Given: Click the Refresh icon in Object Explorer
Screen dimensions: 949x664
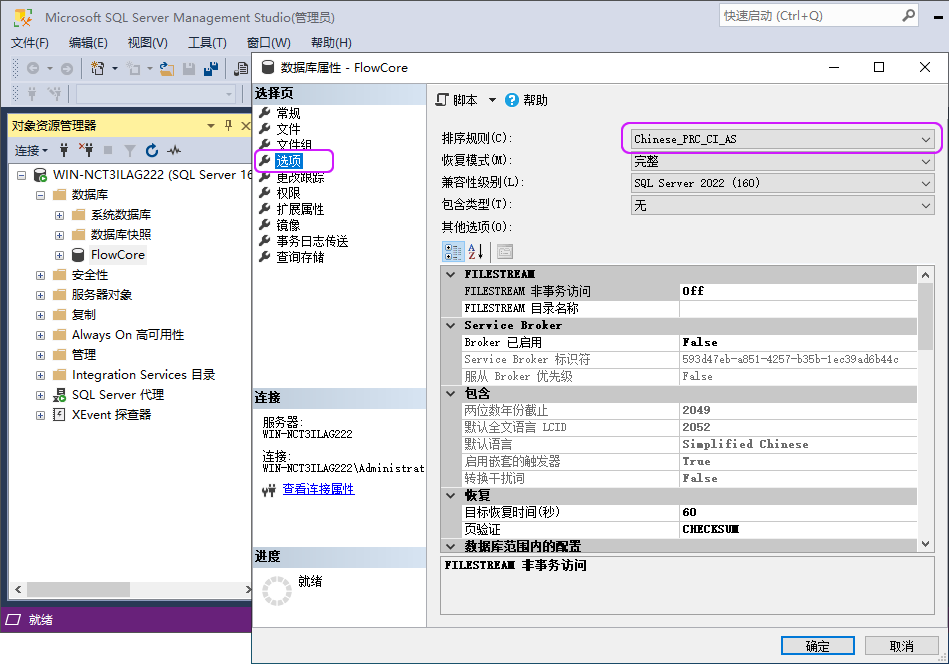Looking at the screenshot, I should 152,151.
